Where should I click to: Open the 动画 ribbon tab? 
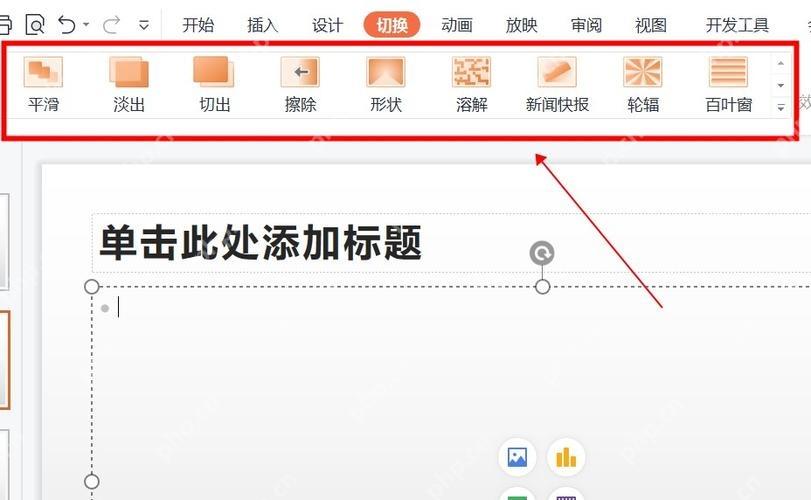click(x=457, y=25)
